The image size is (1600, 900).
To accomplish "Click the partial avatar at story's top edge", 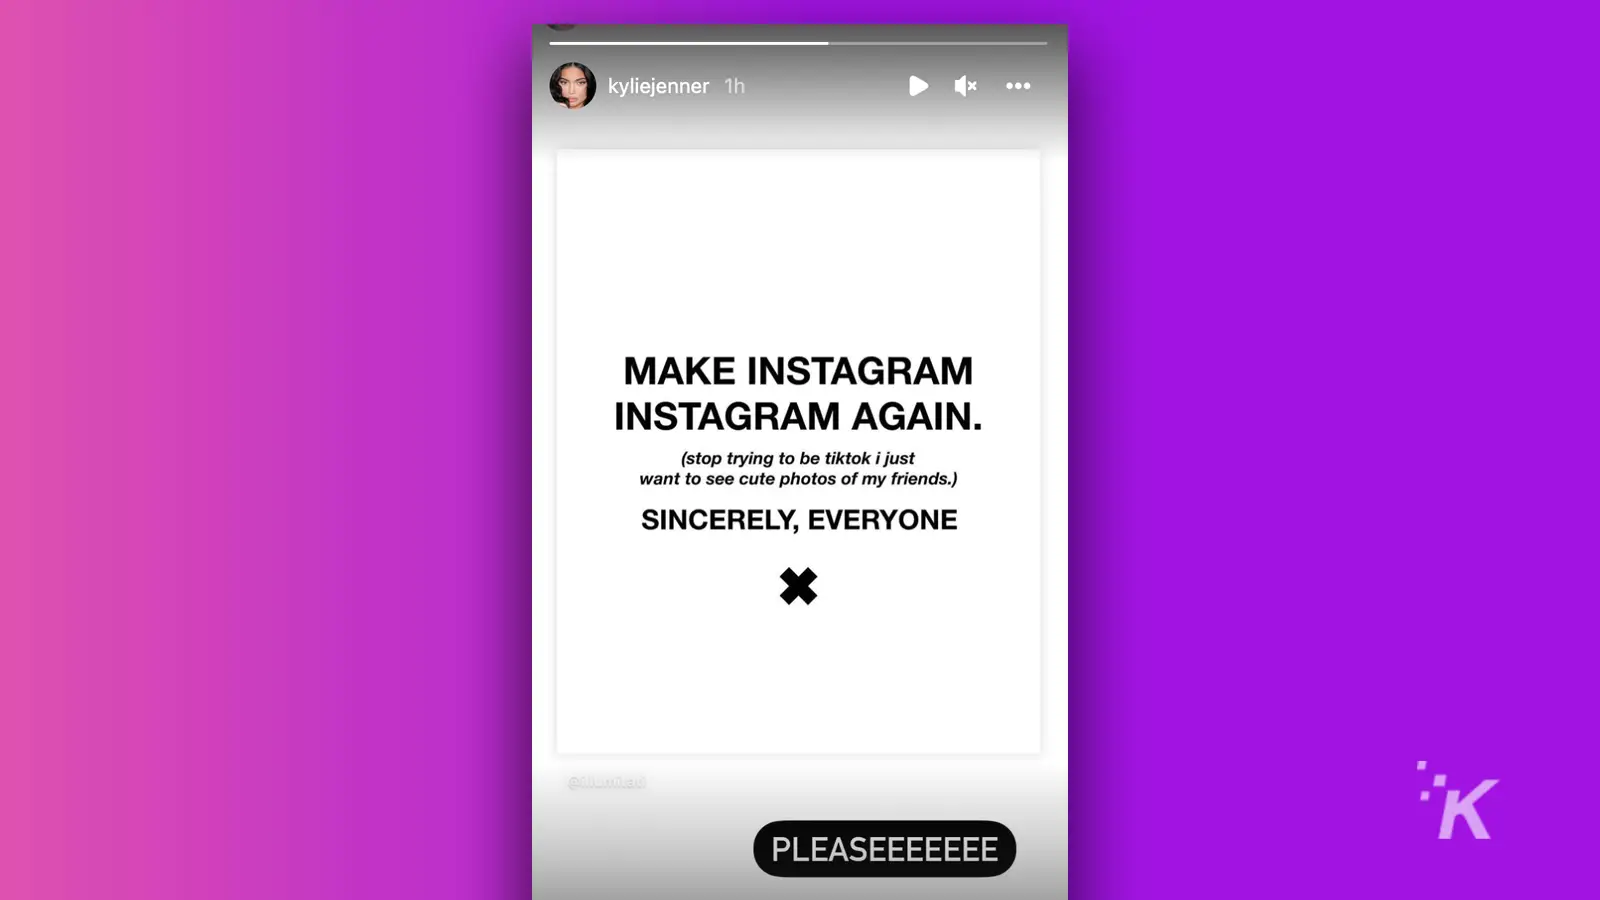I will point(563,25).
